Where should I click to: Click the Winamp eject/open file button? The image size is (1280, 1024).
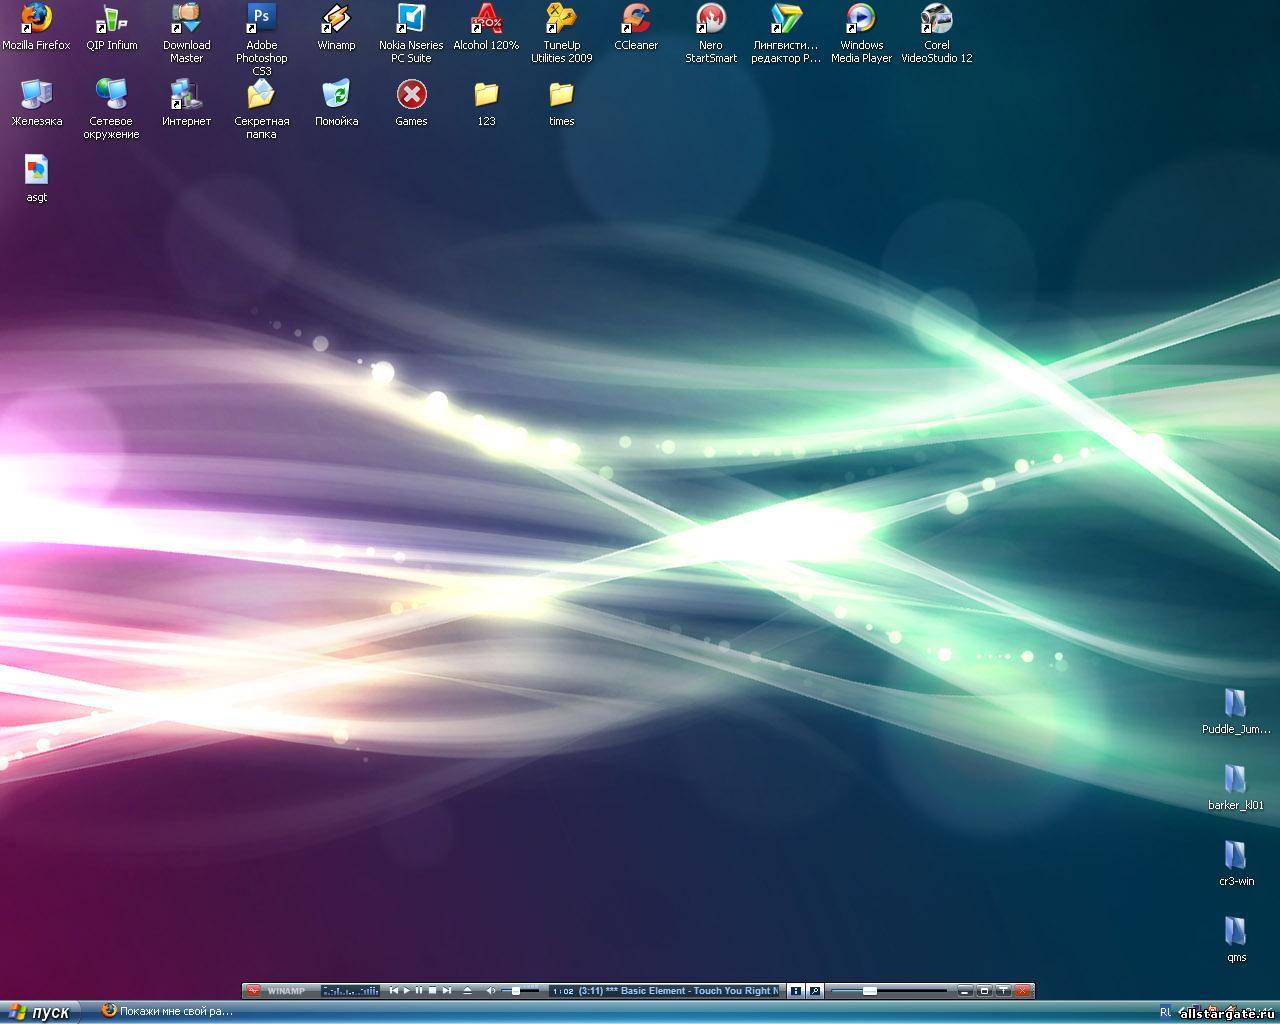click(x=467, y=991)
